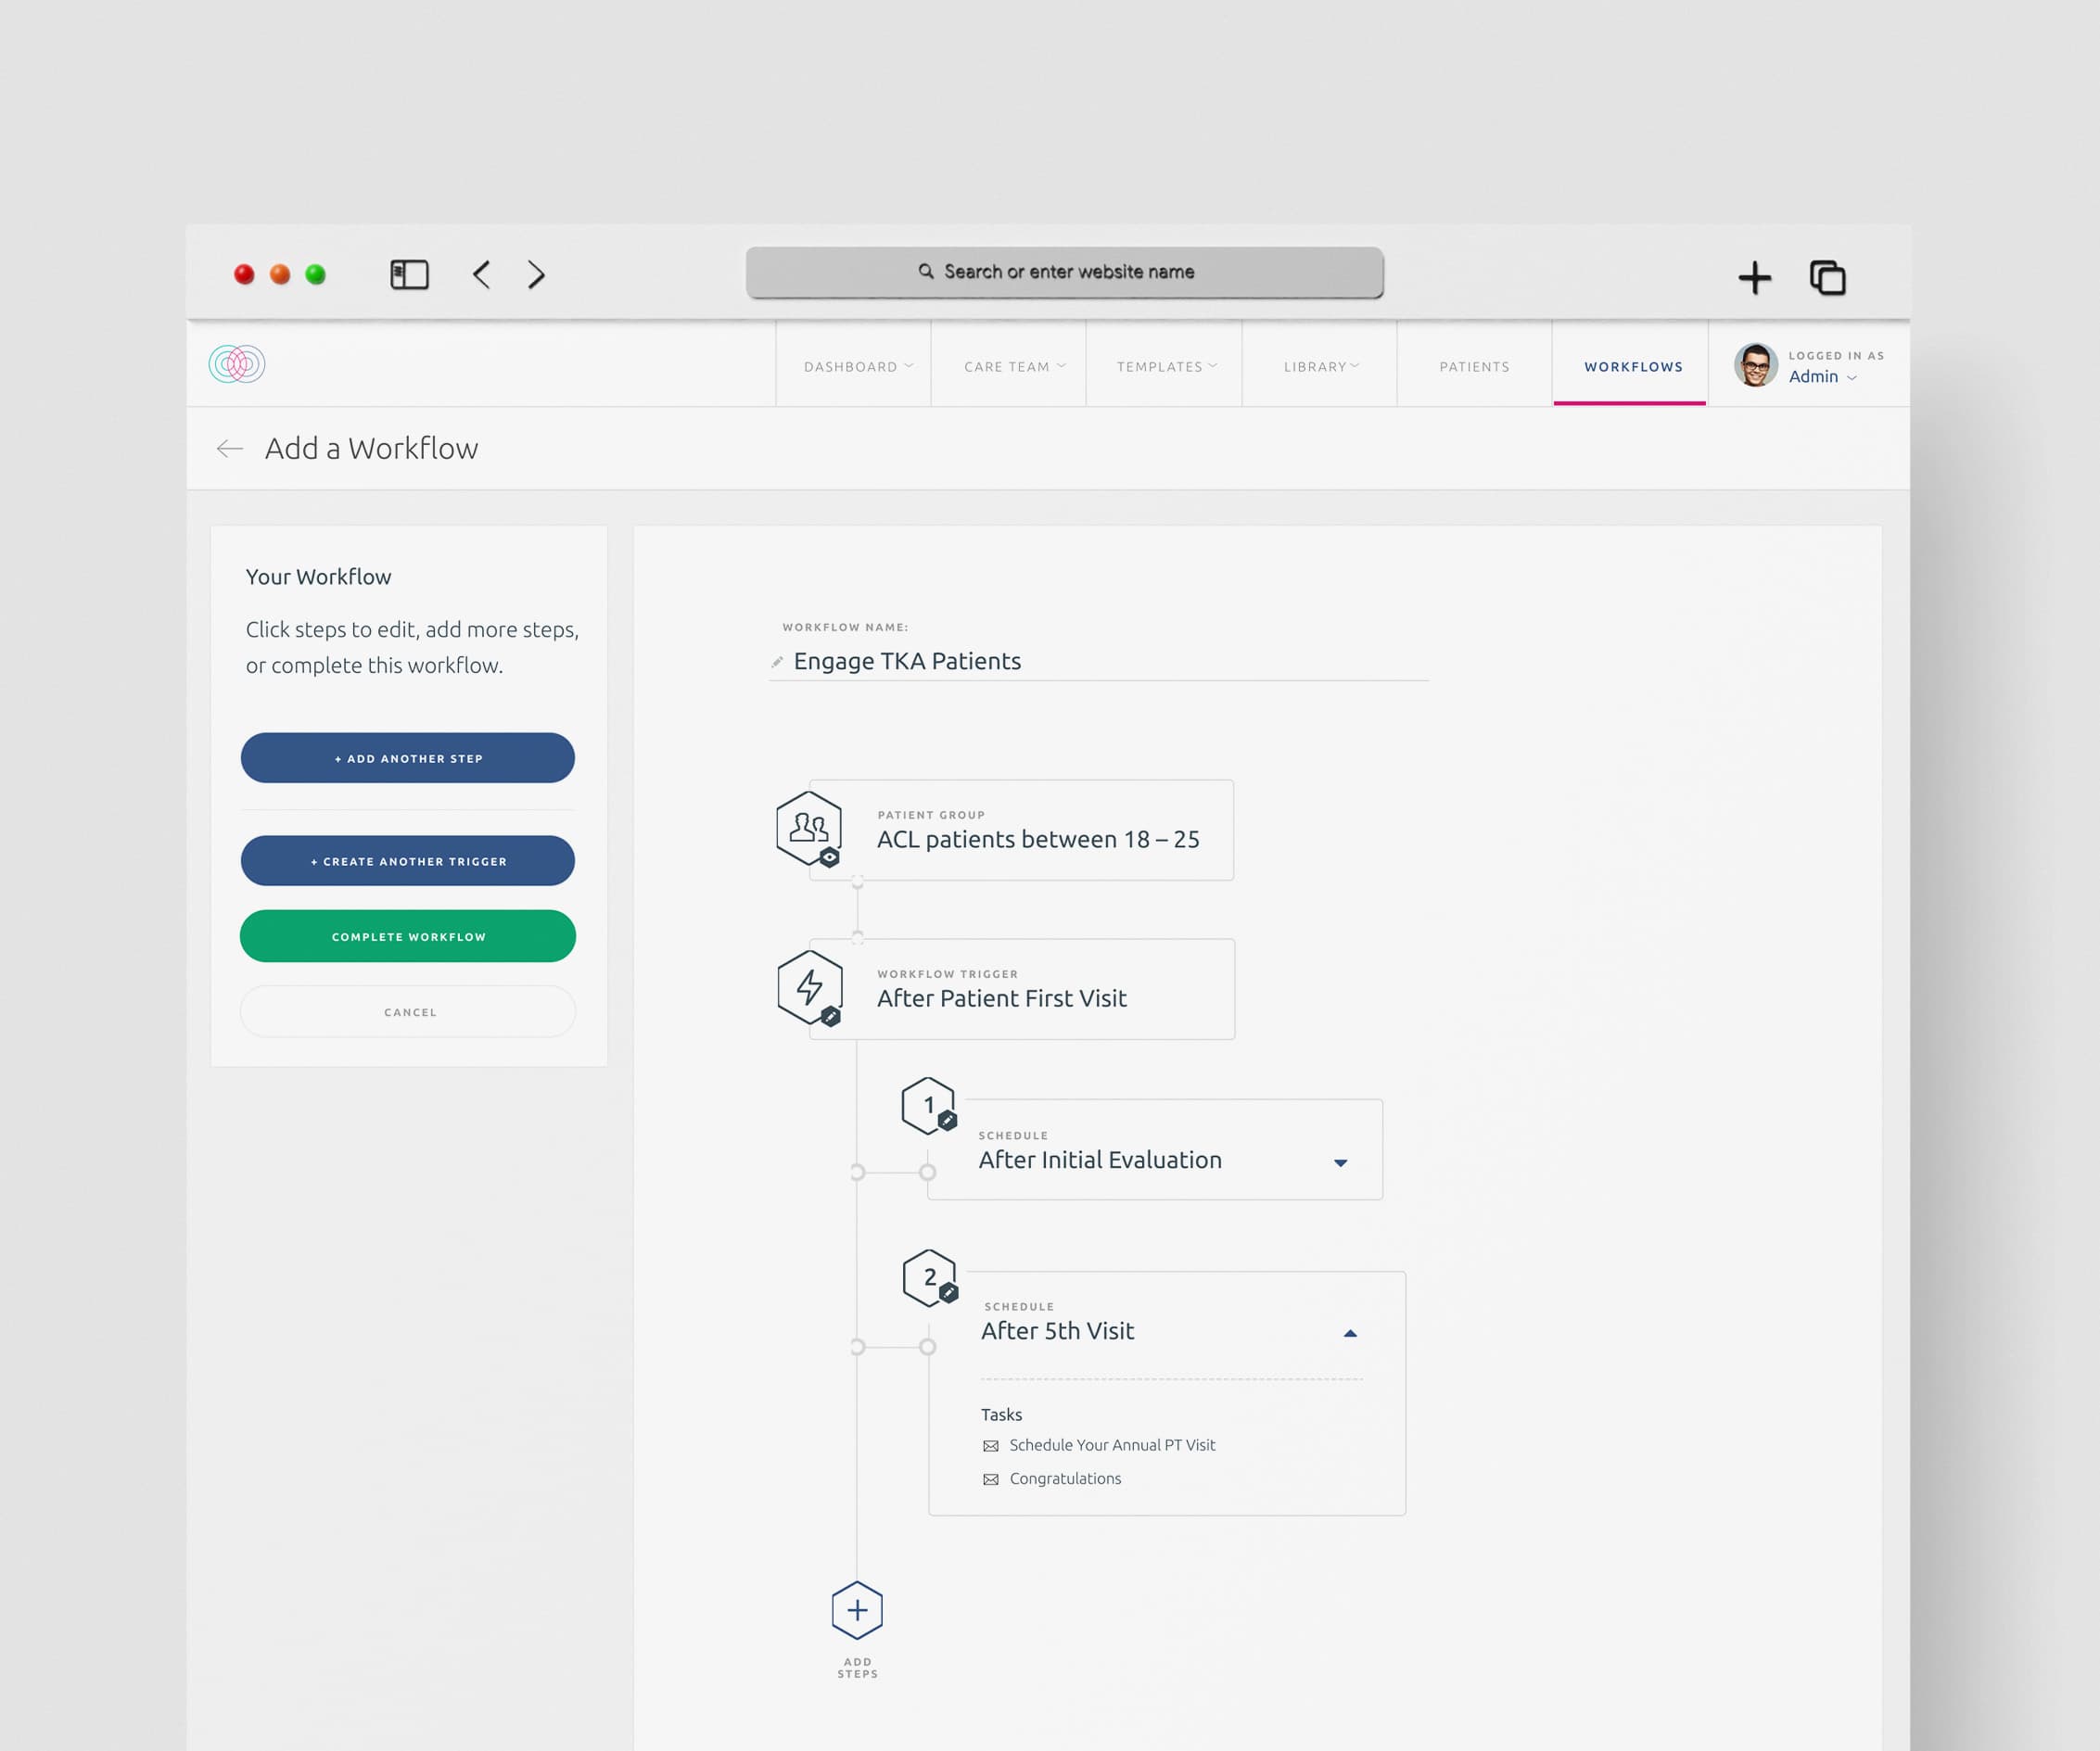The image size is (2100, 1751).
Task: Open the Care Team dropdown menu
Action: pyautogui.click(x=1013, y=367)
